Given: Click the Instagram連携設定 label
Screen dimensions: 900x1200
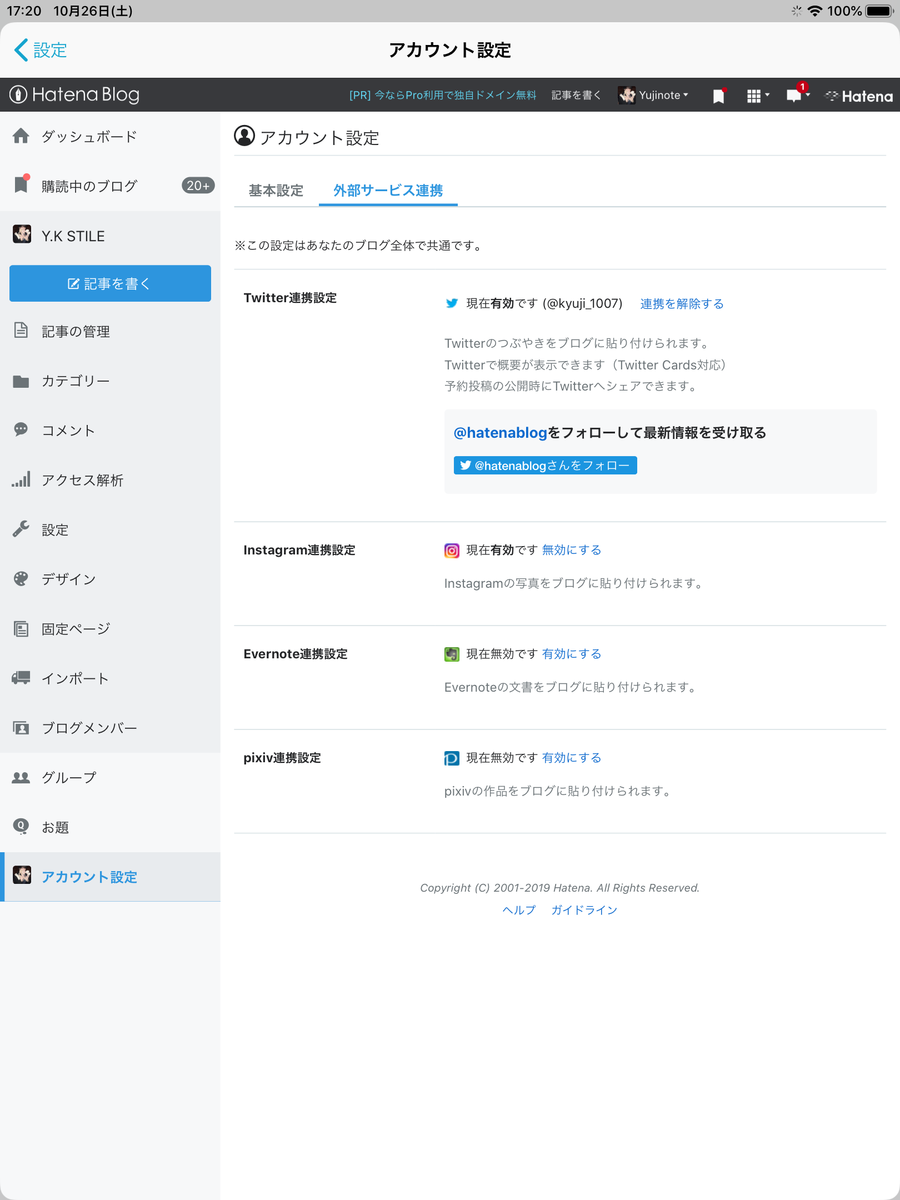Looking at the screenshot, I should click(x=299, y=550).
